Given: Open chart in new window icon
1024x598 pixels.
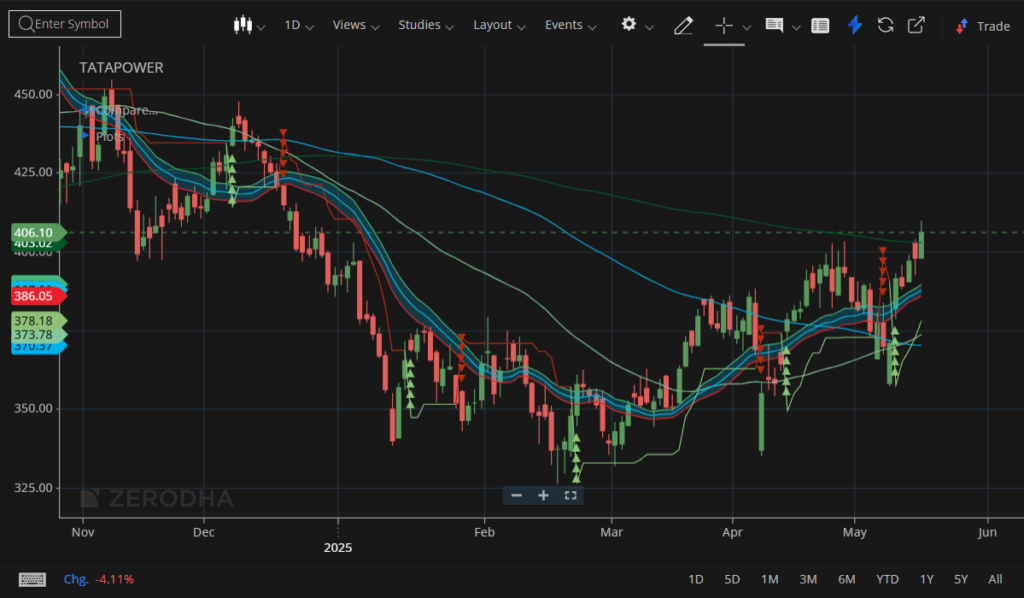Looking at the screenshot, I should [x=915, y=25].
